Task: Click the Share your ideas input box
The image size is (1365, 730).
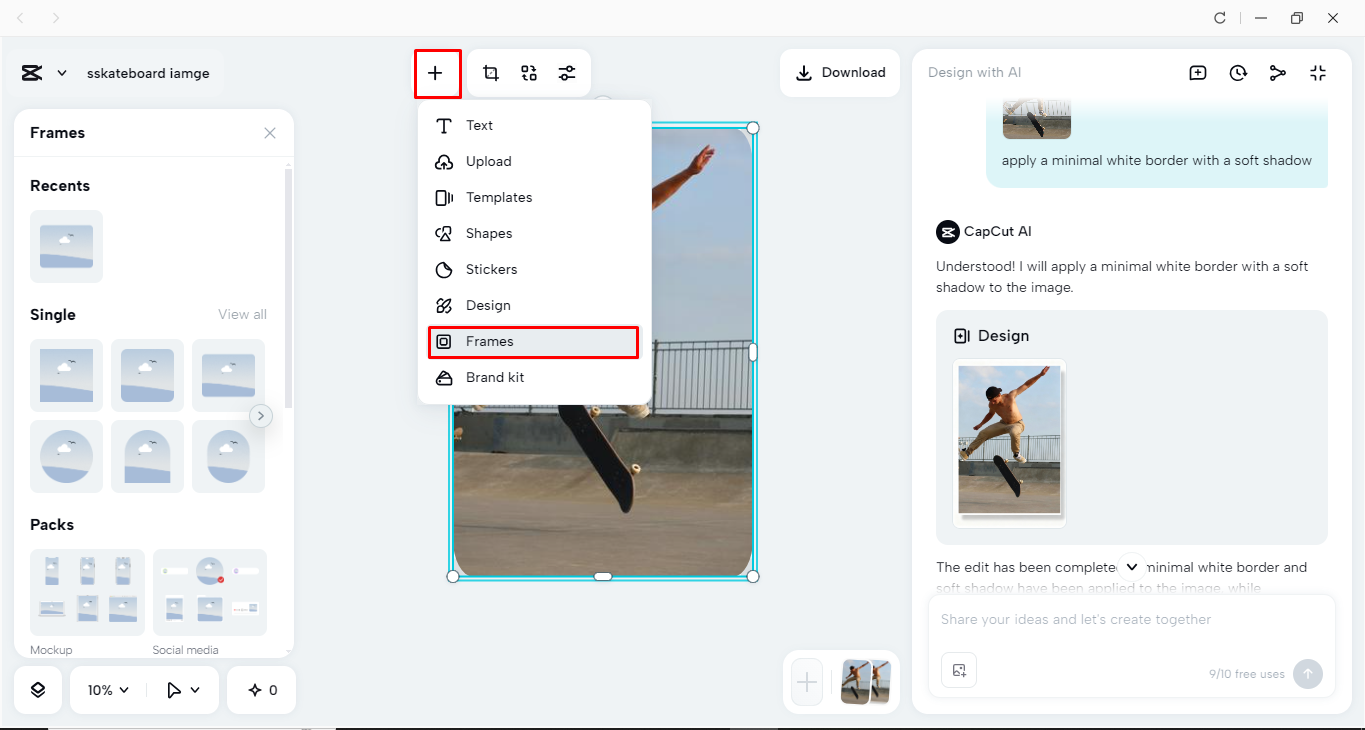Action: (x=1132, y=620)
